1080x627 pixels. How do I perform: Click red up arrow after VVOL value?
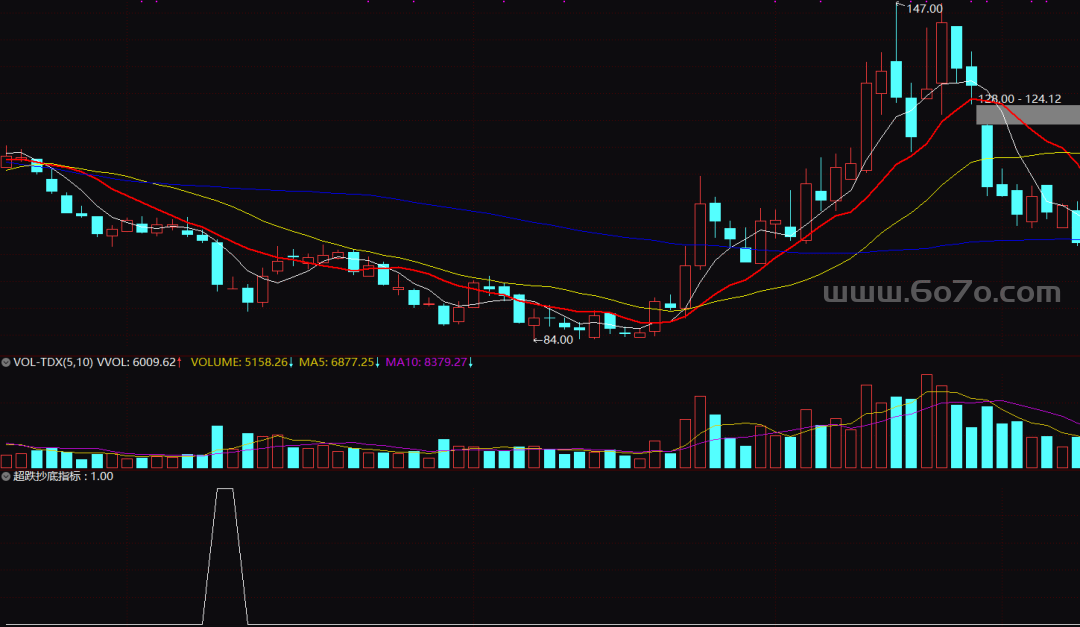(x=180, y=362)
